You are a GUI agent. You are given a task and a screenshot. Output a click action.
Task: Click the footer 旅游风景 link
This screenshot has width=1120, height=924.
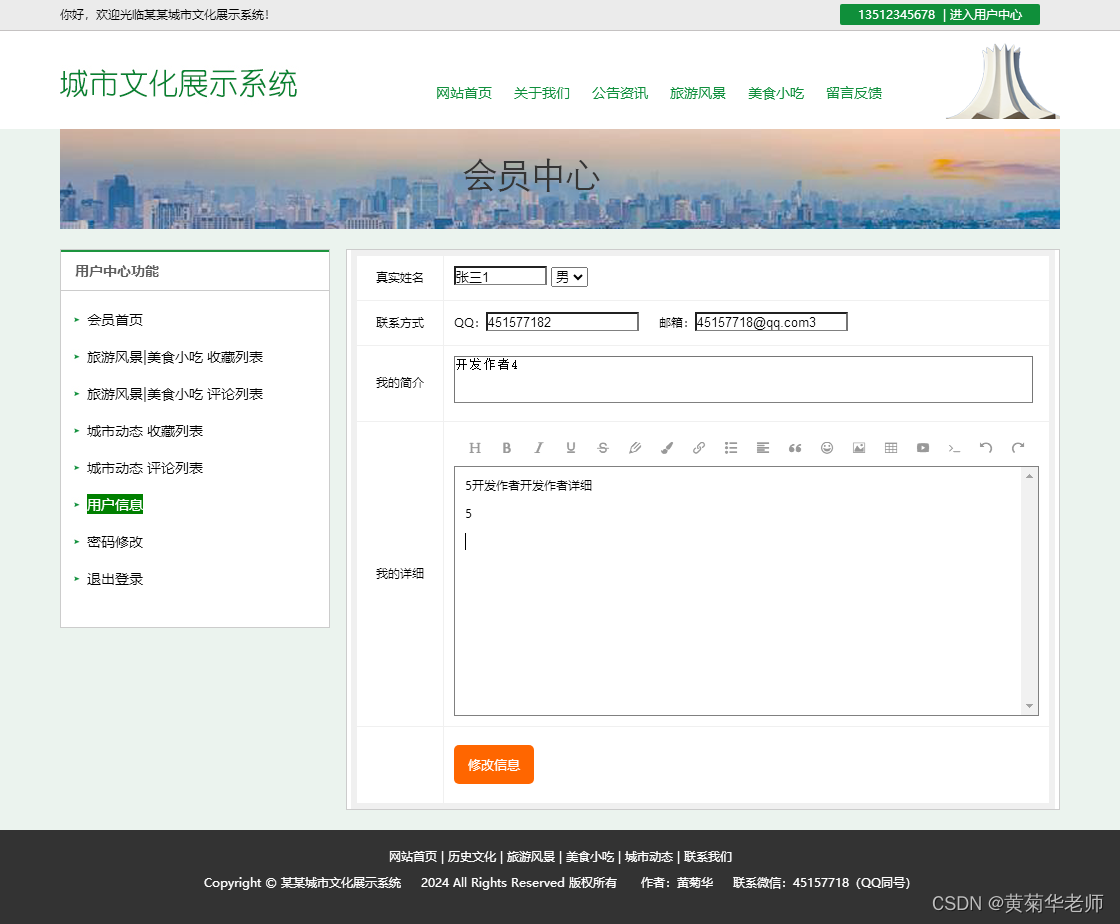(531, 857)
